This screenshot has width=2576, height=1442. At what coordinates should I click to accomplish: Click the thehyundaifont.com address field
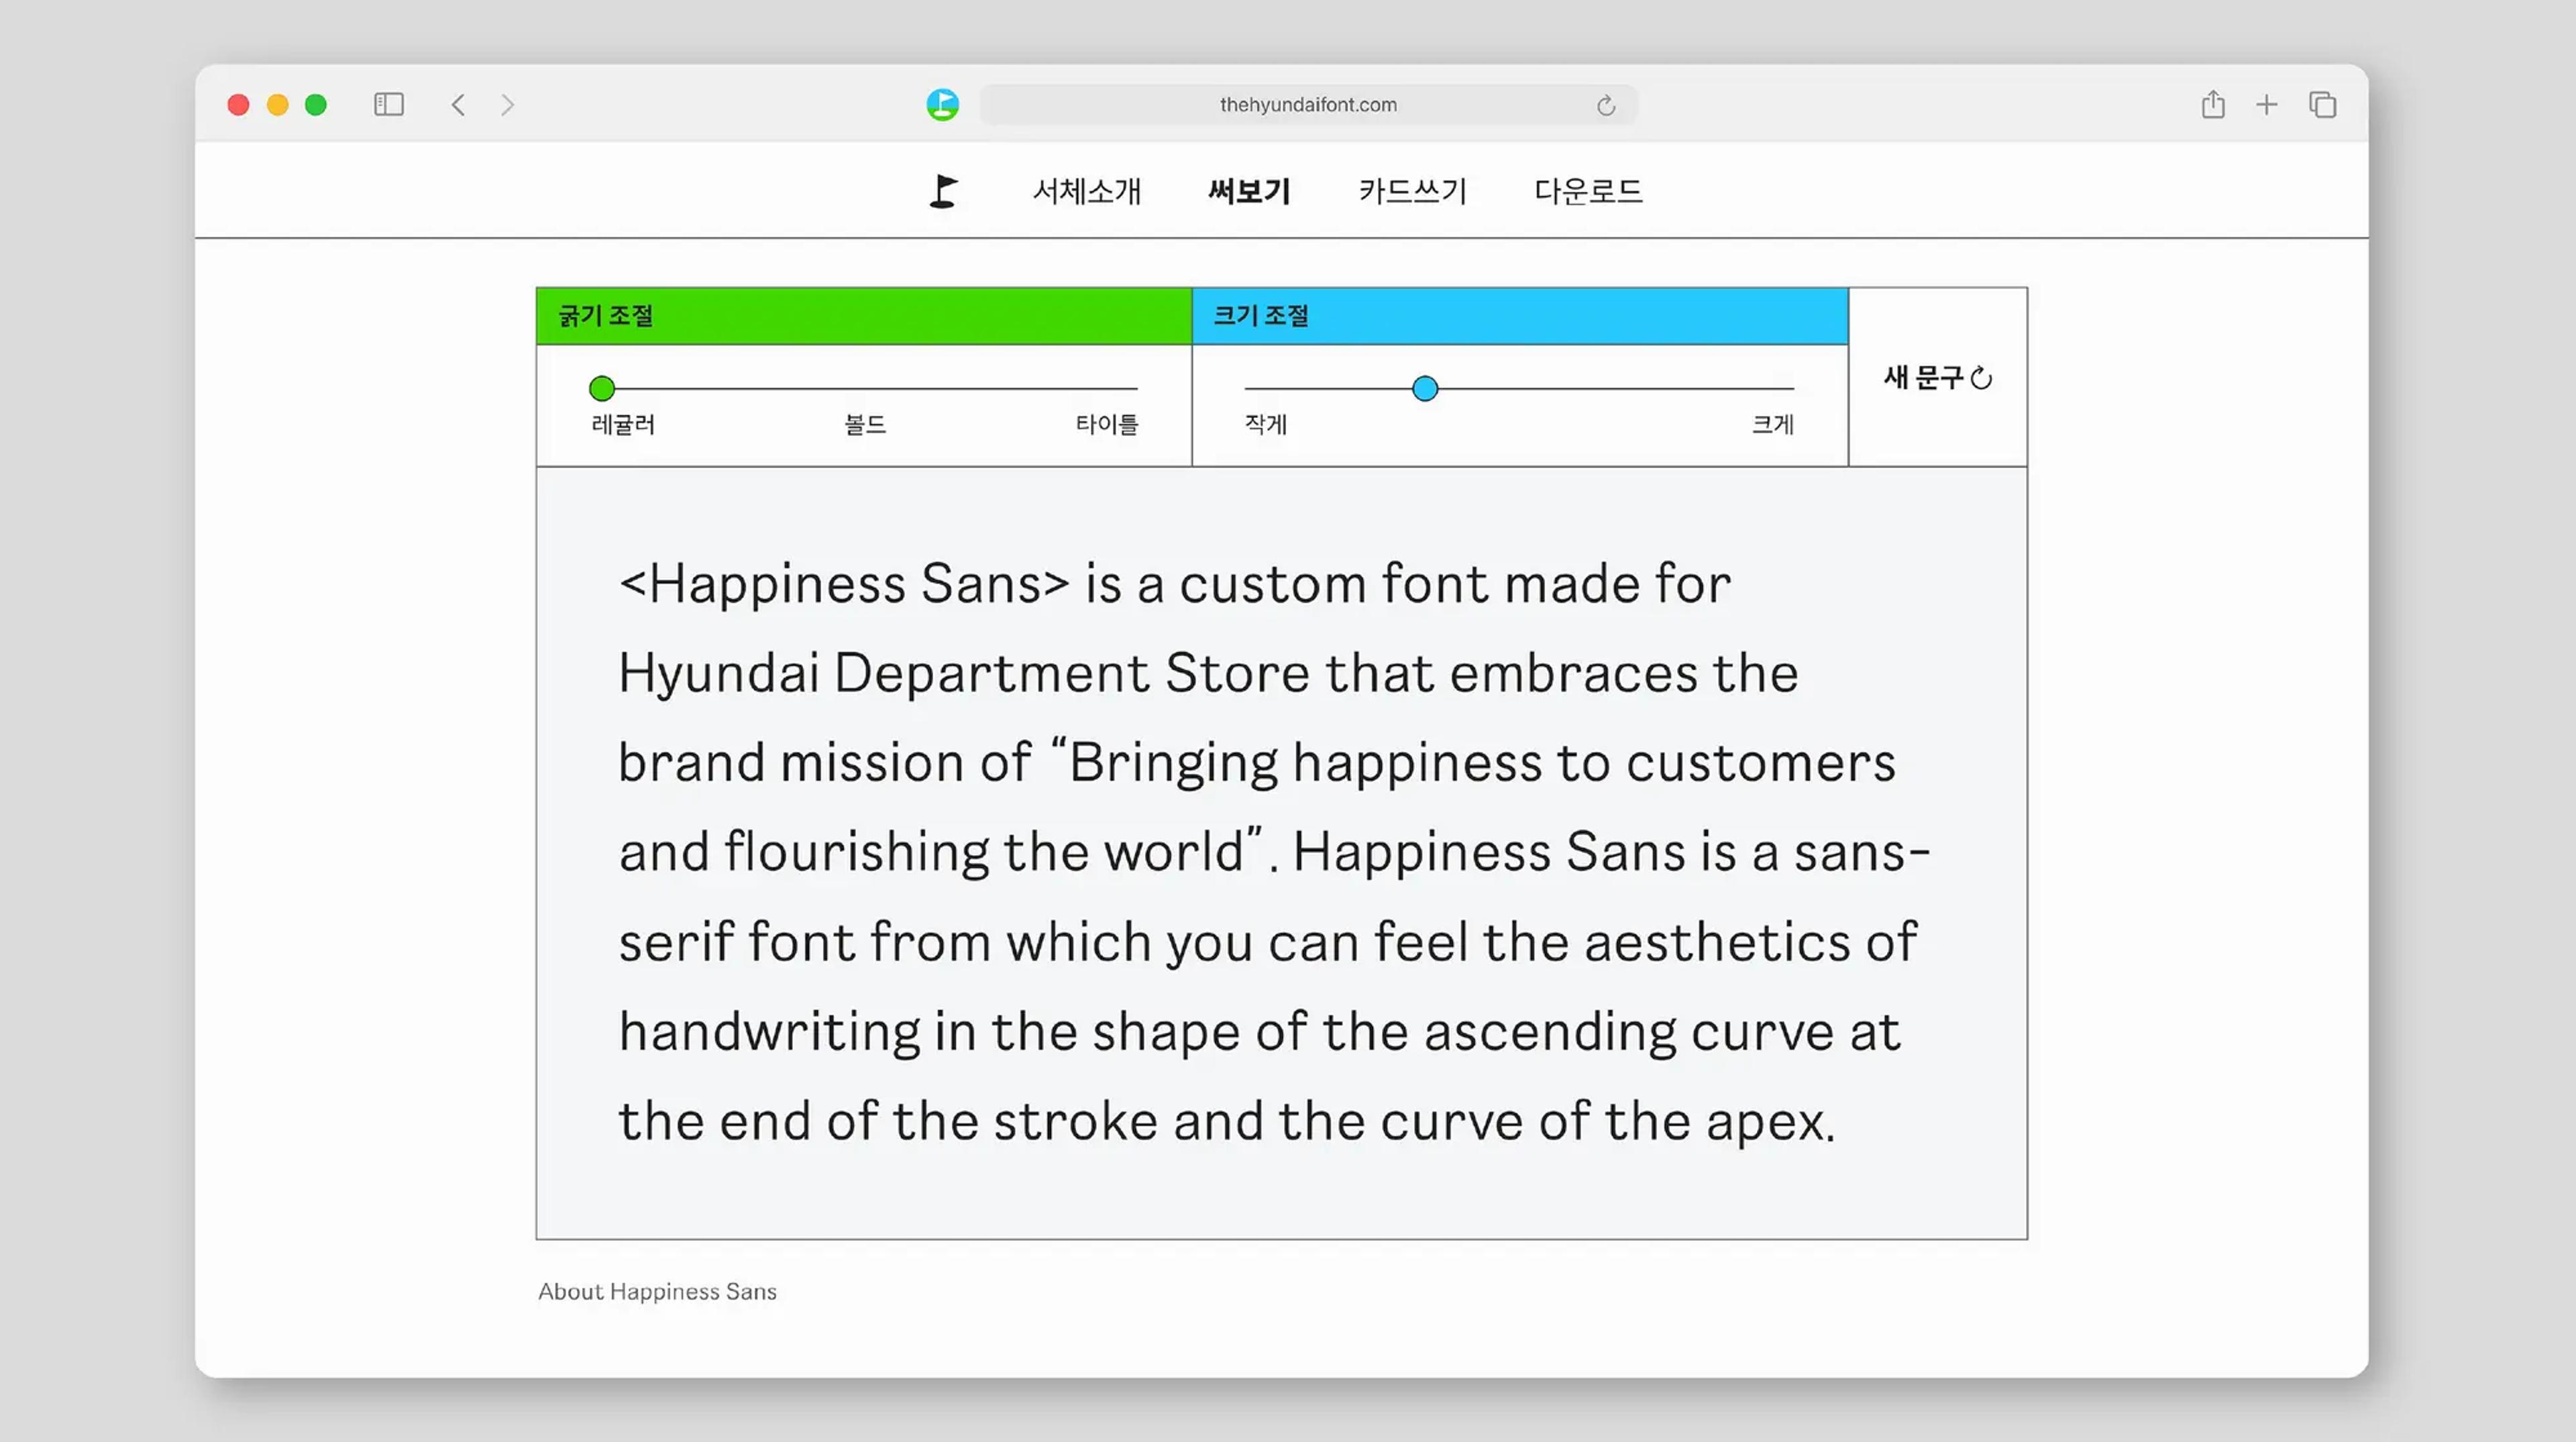(x=1307, y=105)
